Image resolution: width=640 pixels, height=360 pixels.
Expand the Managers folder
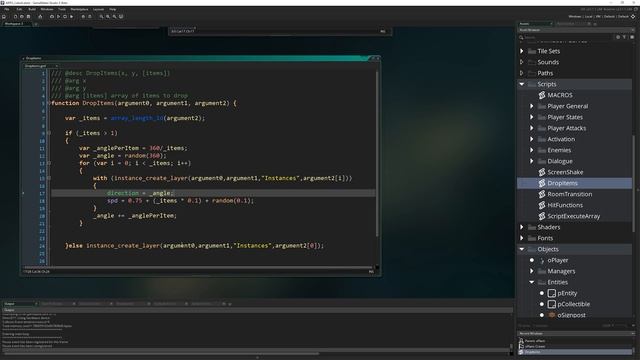531,271
